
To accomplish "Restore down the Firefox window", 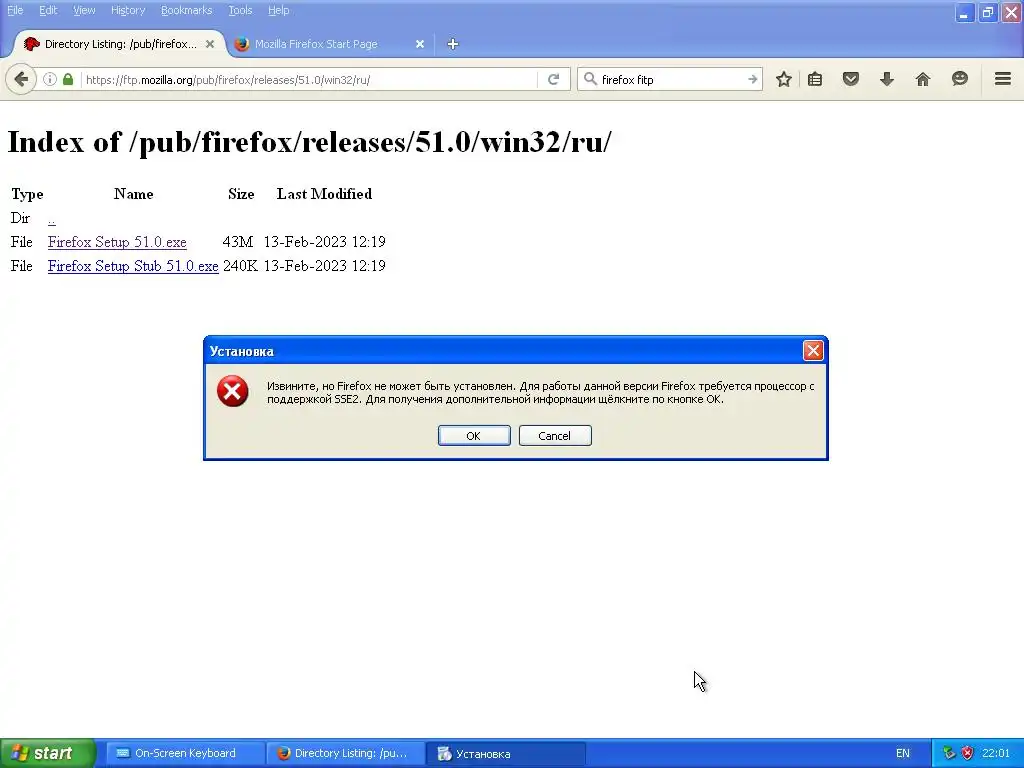I will pos(987,12).
